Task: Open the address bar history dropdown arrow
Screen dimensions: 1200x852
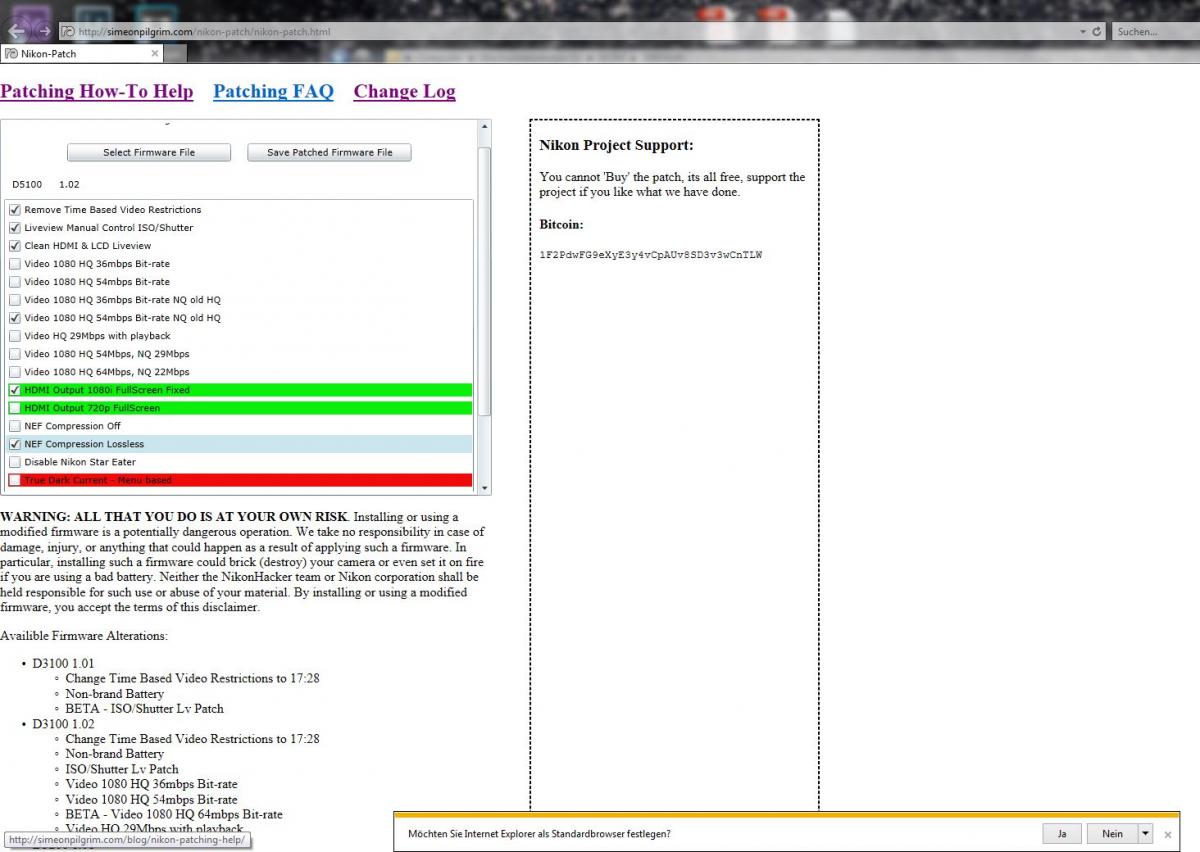Action: tap(1083, 32)
